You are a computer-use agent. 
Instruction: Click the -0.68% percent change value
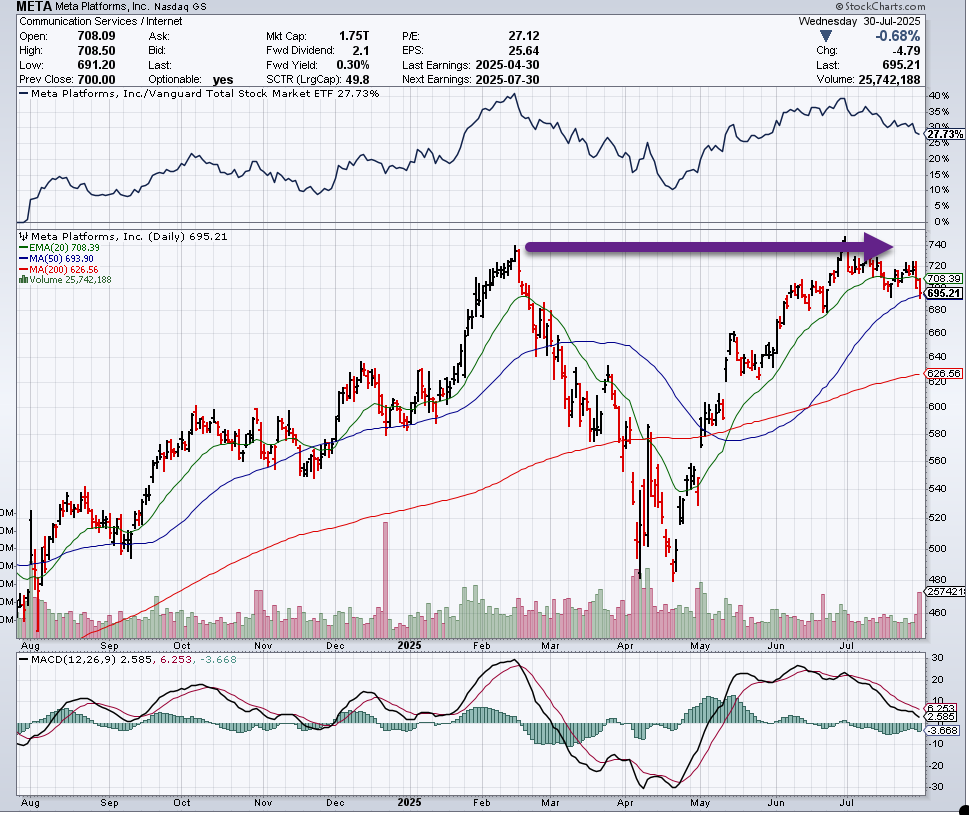(897, 36)
